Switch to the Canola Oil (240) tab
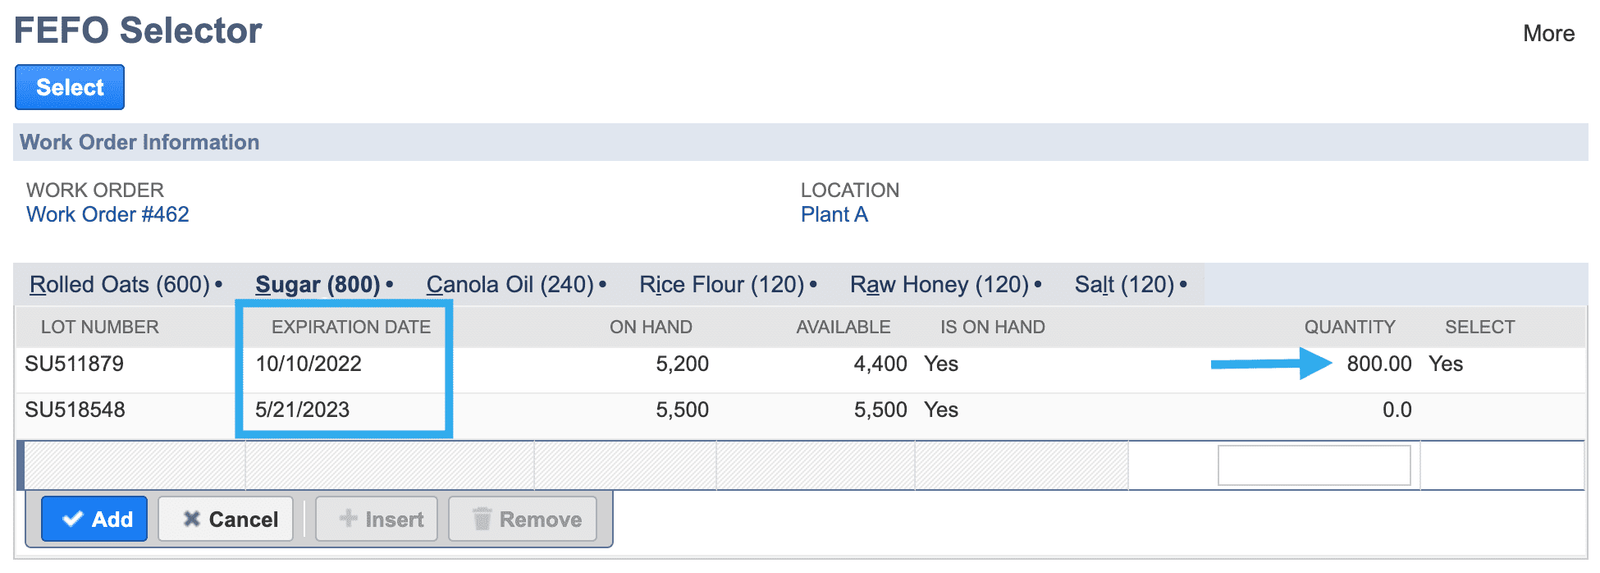 (x=510, y=285)
